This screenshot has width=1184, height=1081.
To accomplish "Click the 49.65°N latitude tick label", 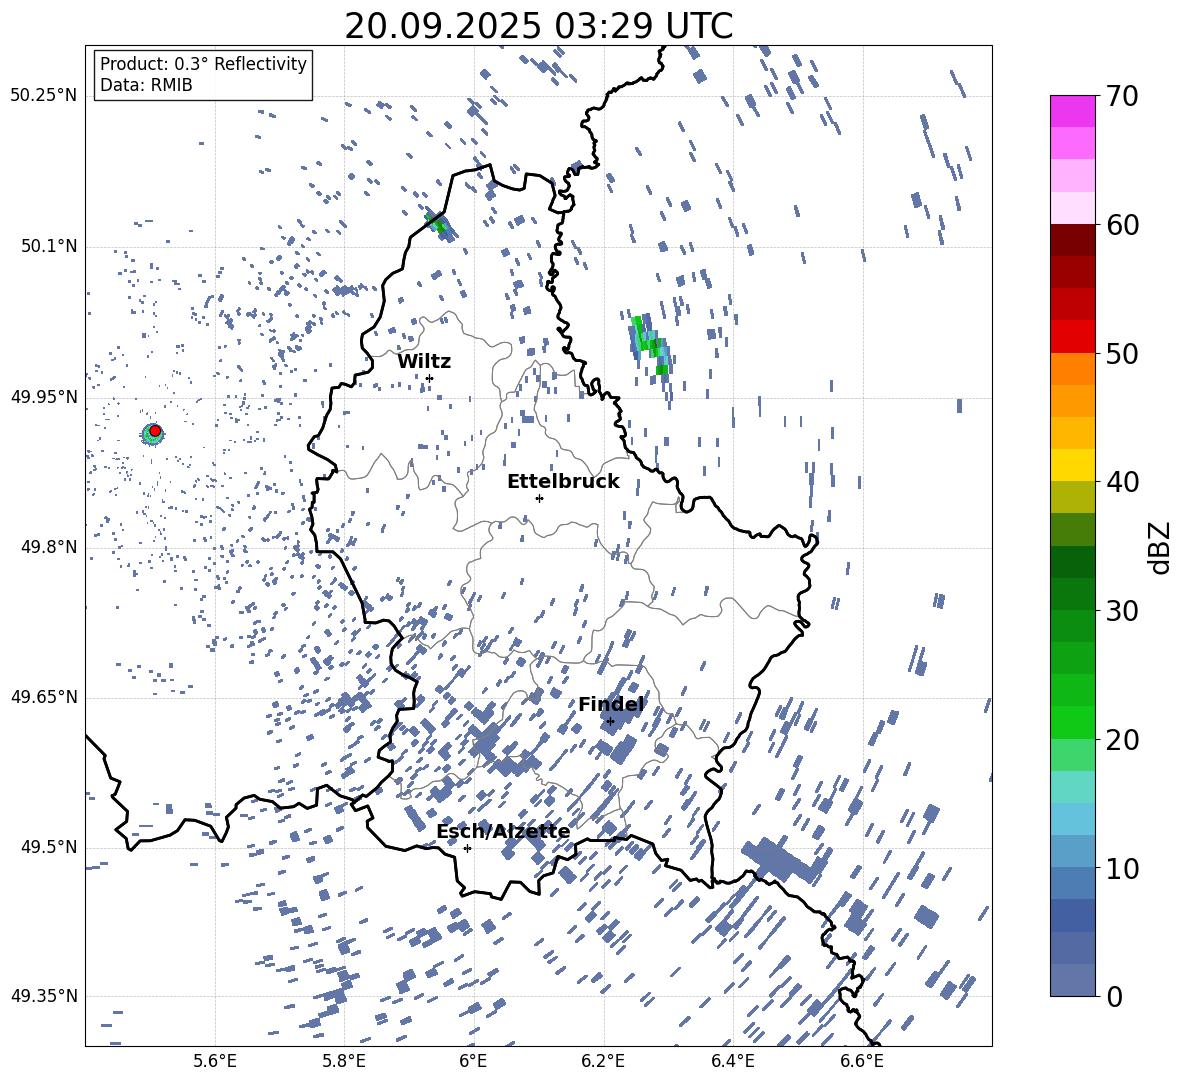I will pos(44,696).
